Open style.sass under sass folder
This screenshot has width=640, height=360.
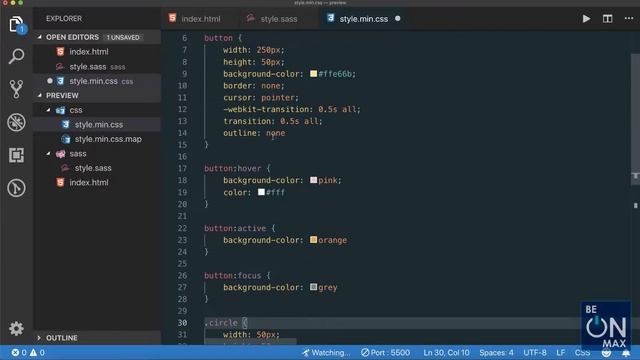coord(97,168)
